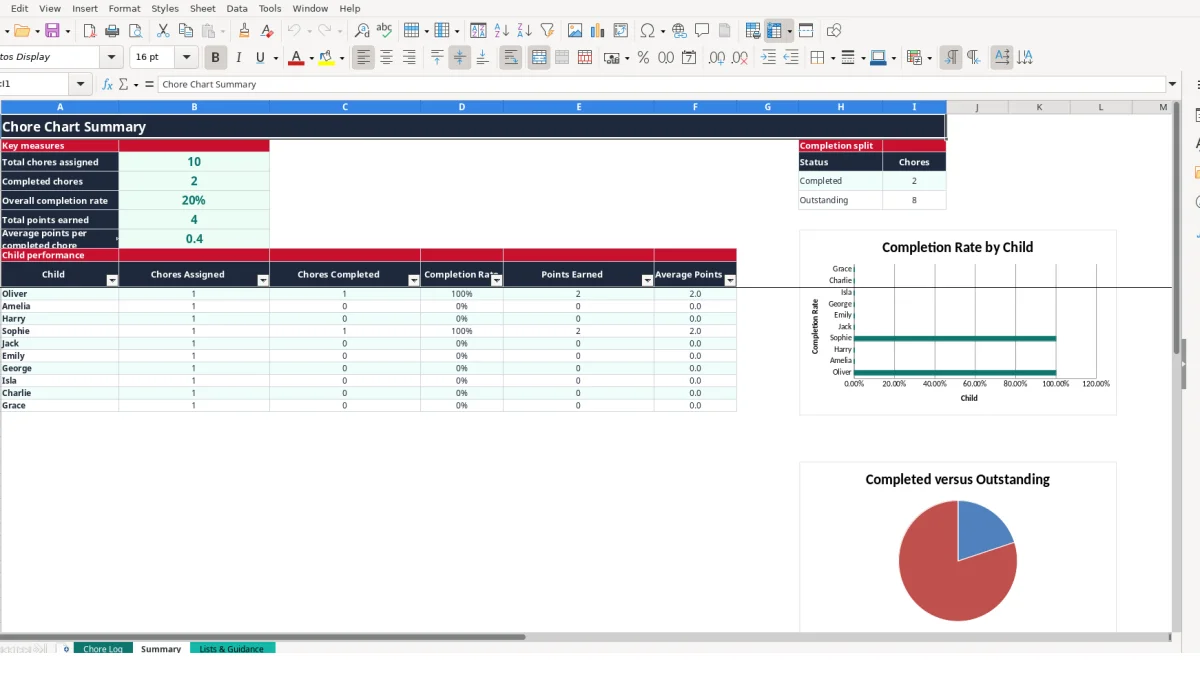Switch to the Chore Log sheet tab

point(103,649)
